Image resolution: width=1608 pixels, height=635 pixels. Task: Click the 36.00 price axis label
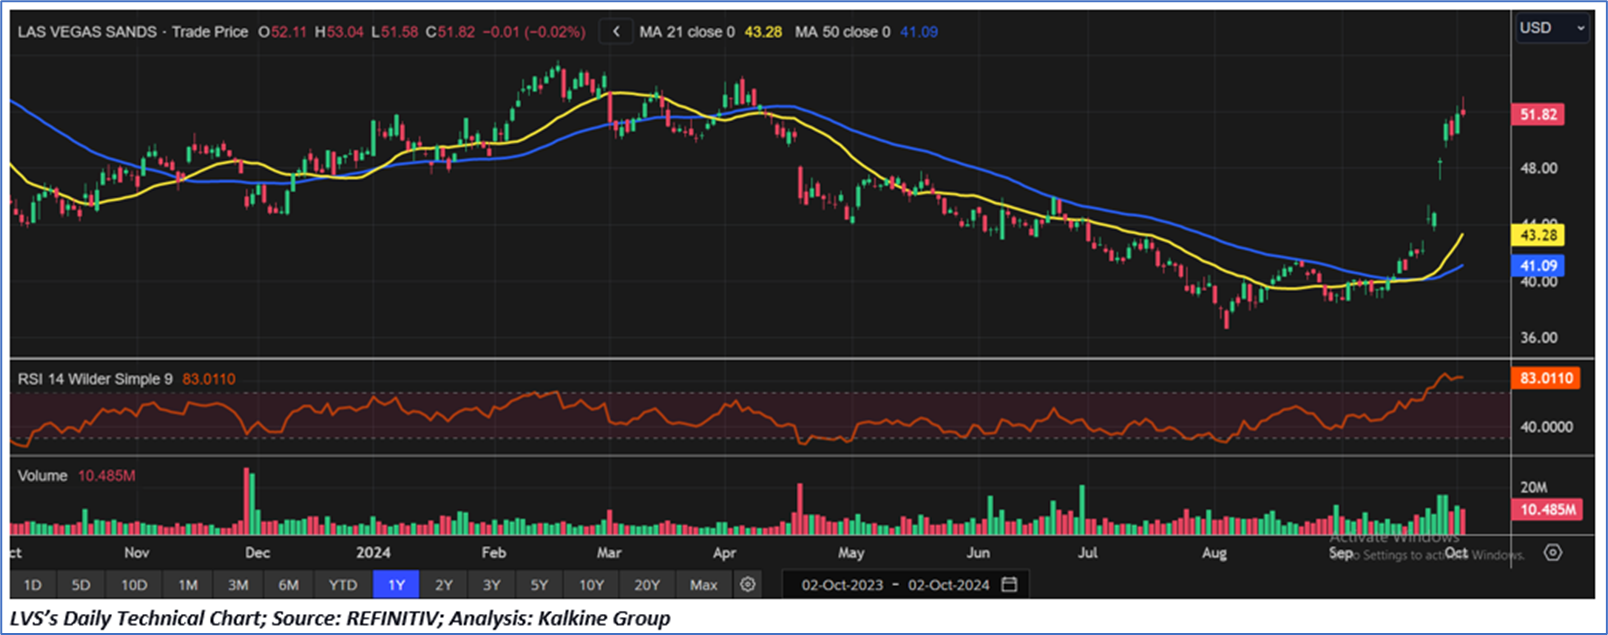coord(1539,338)
